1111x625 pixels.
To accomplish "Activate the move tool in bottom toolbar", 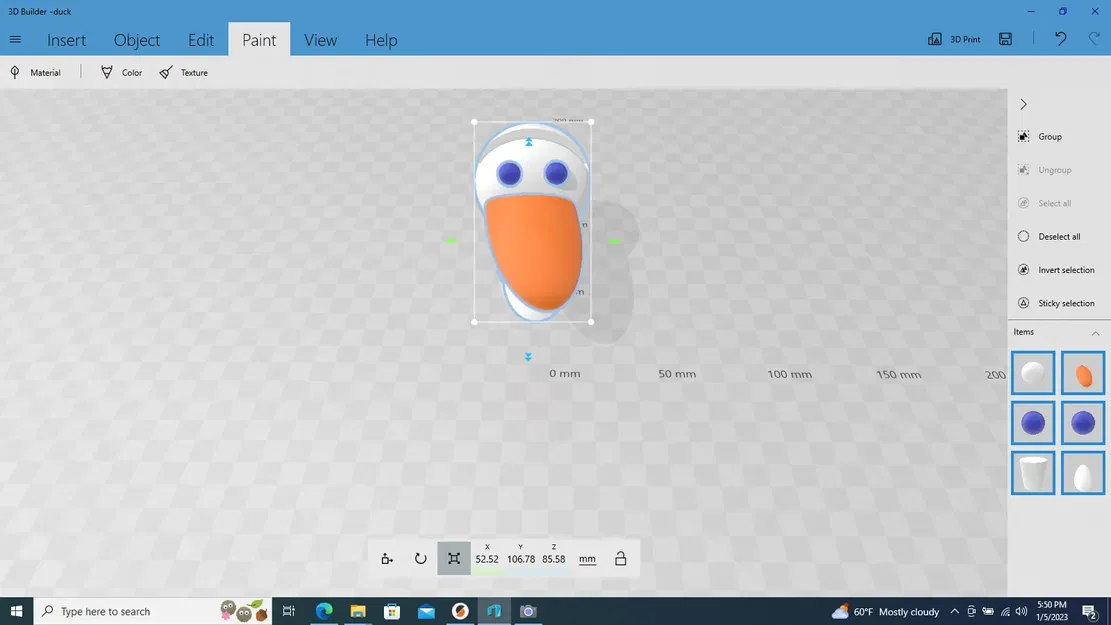I will coord(387,558).
